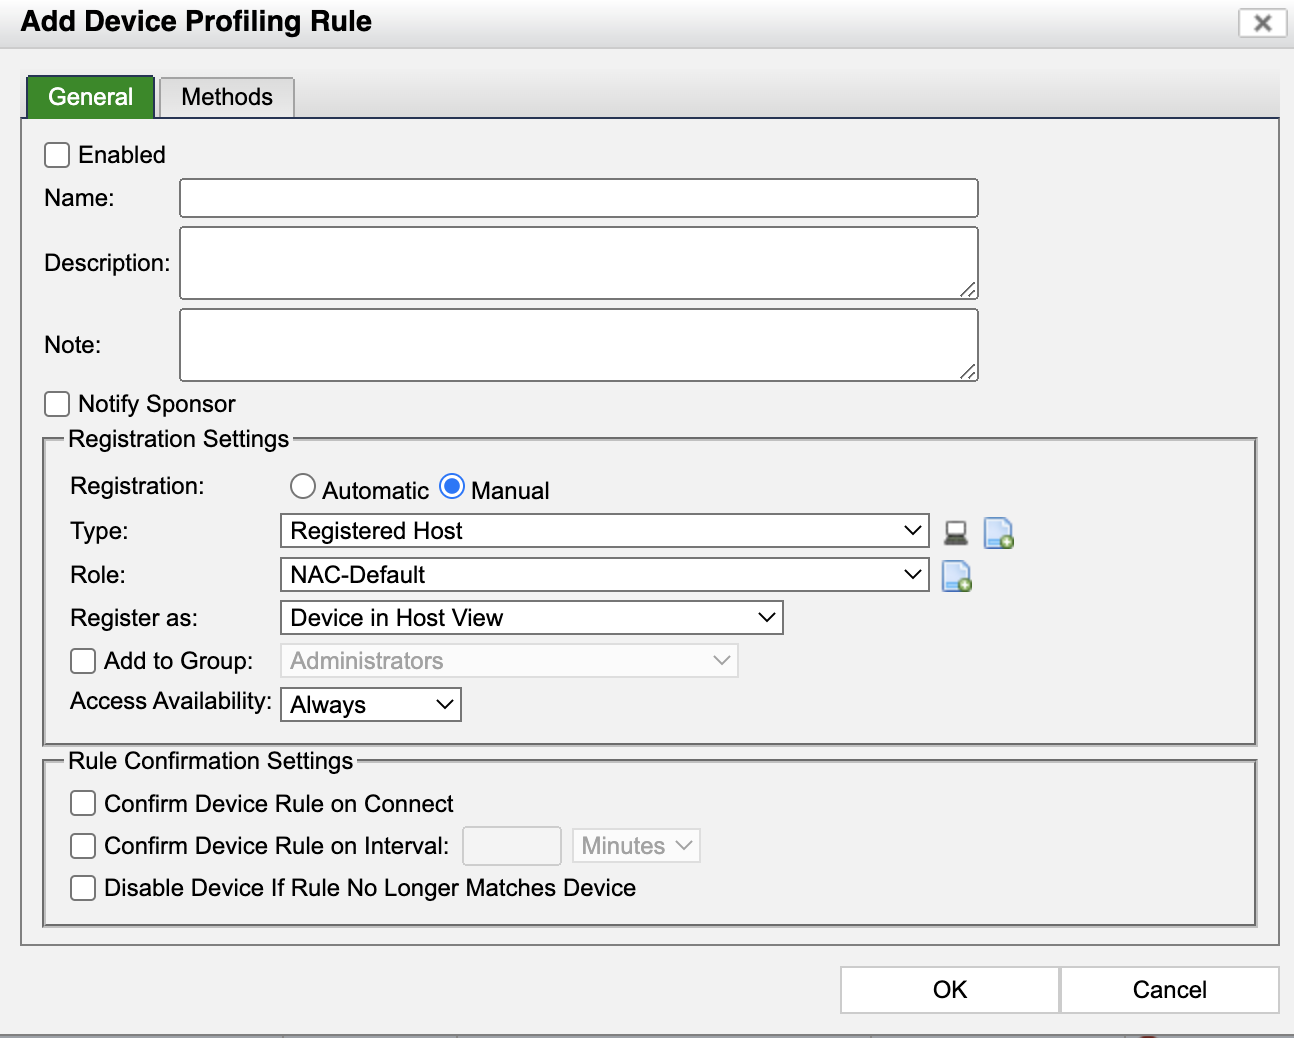Tick the Add to Group checkbox
The width and height of the screenshot is (1294, 1038).
pos(84,661)
